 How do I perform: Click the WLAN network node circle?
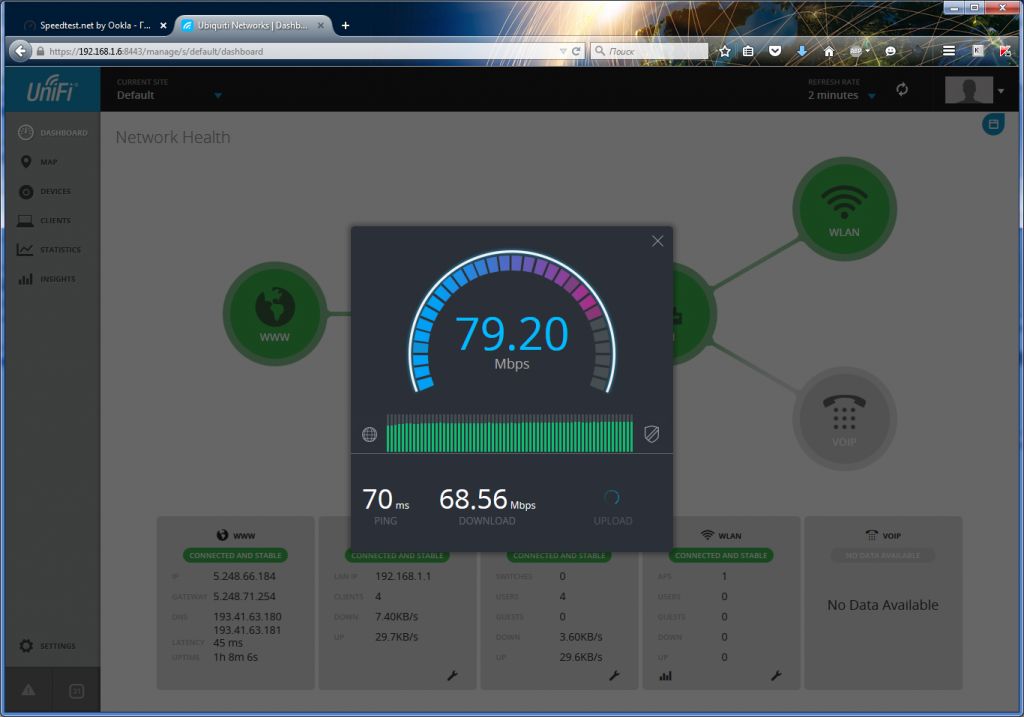(x=843, y=208)
